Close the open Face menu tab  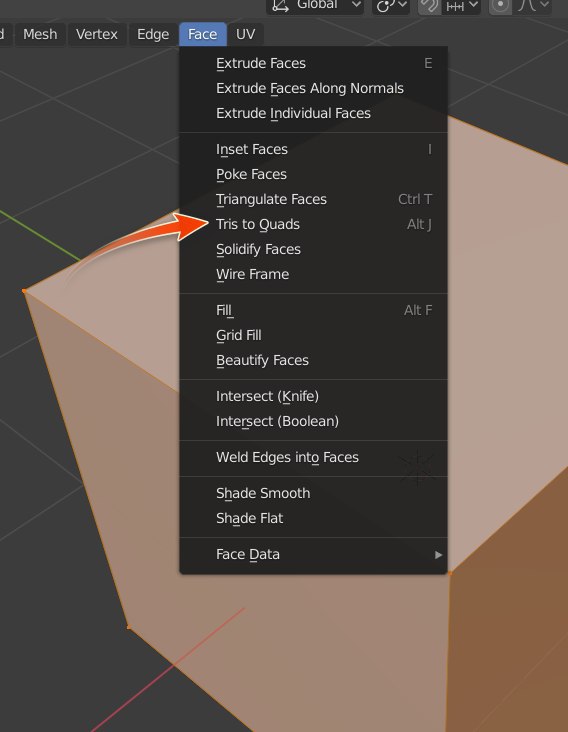pyautogui.click(x=203, y=35)
